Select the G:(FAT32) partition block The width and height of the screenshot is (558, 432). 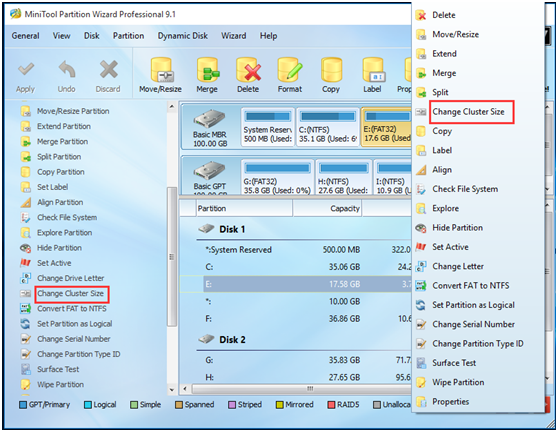(277, 178)
